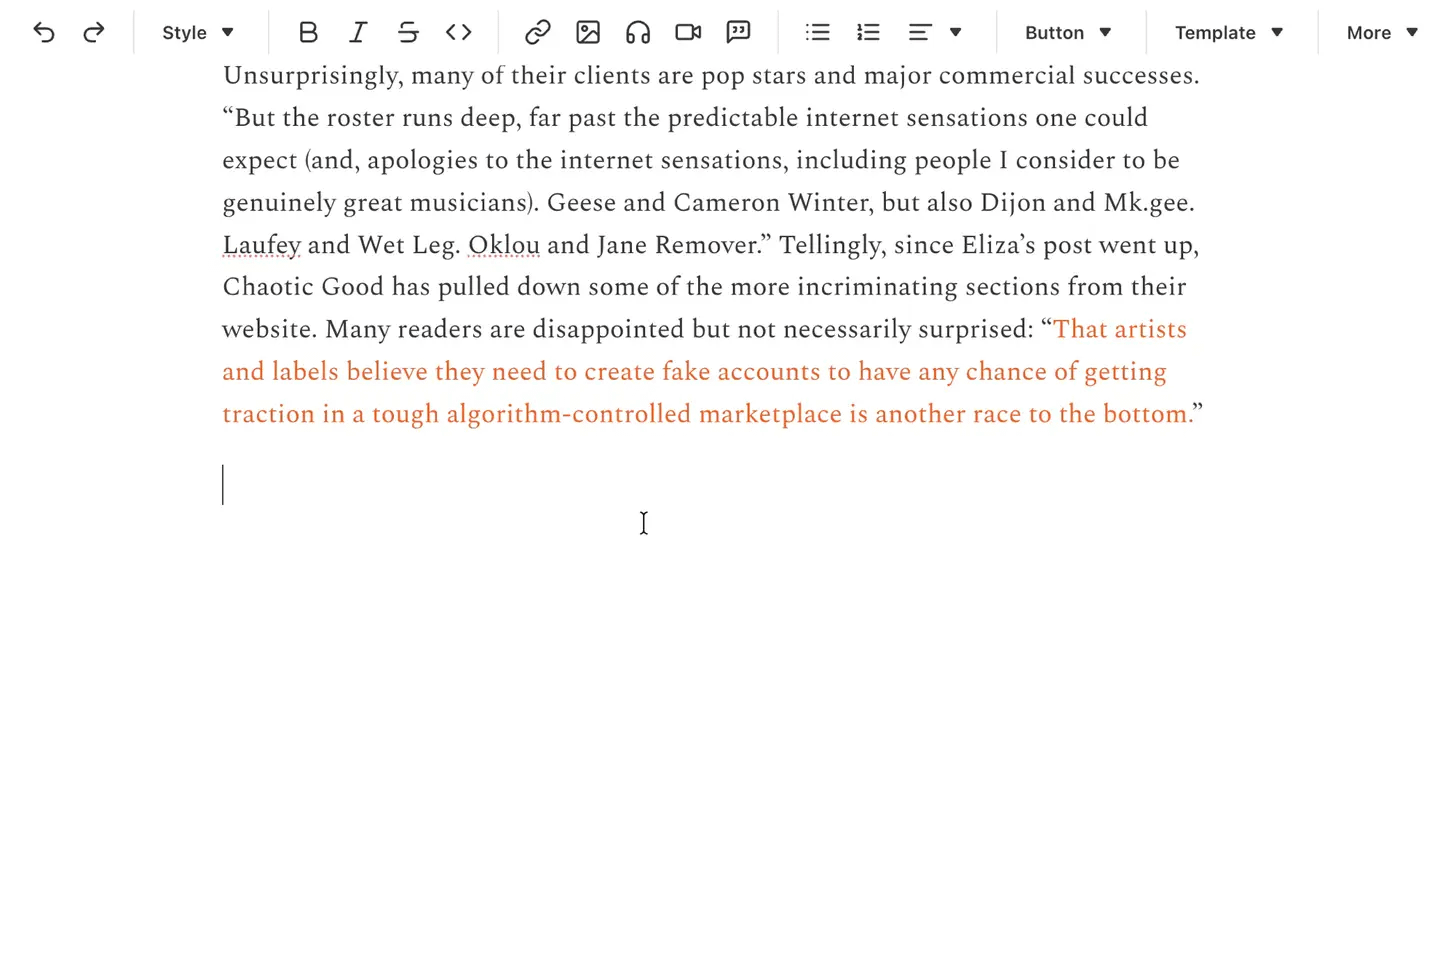Image resolution: width=1456 pixels, height=971 pixels.
Task: Open the More options menu
Action: coord(1382,33)
